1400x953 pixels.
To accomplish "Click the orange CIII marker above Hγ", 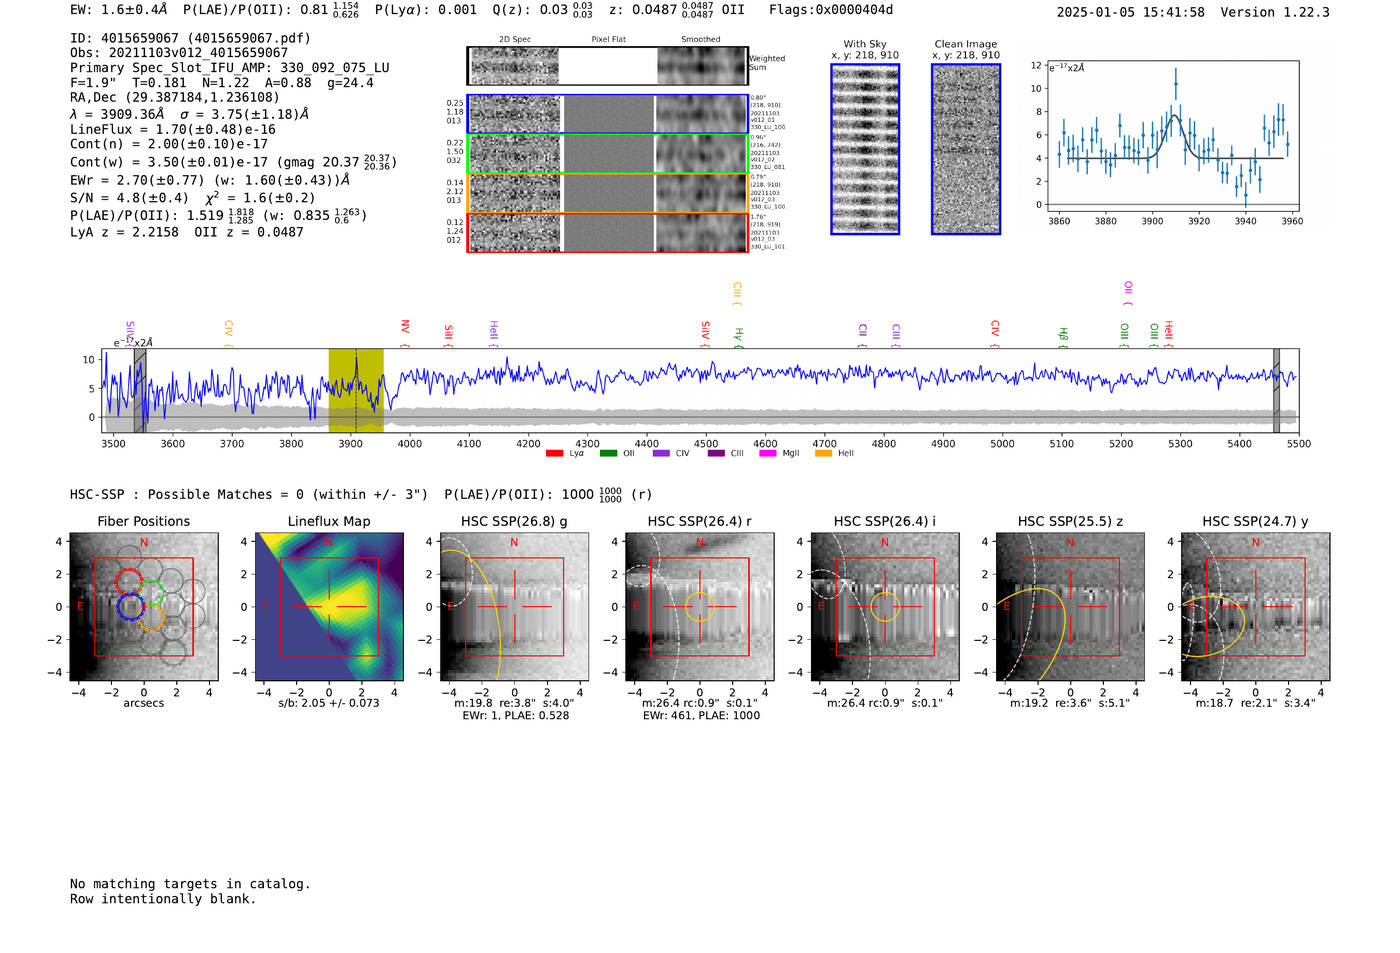I will click(x=737, y=294).
